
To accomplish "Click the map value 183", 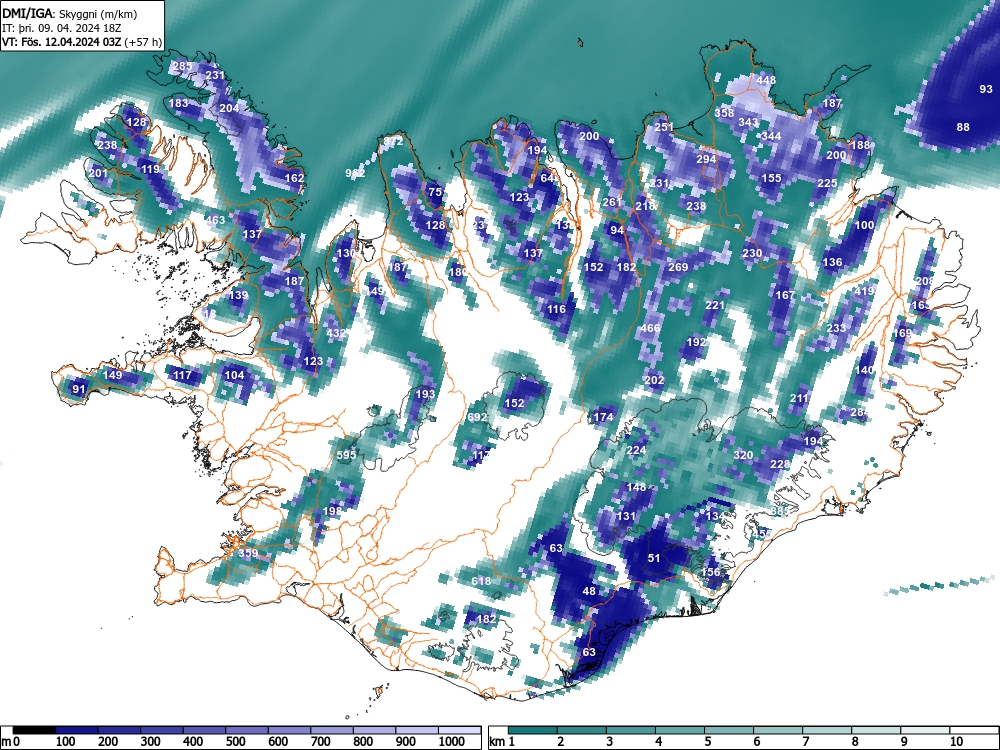I will [x=179, y=103].
